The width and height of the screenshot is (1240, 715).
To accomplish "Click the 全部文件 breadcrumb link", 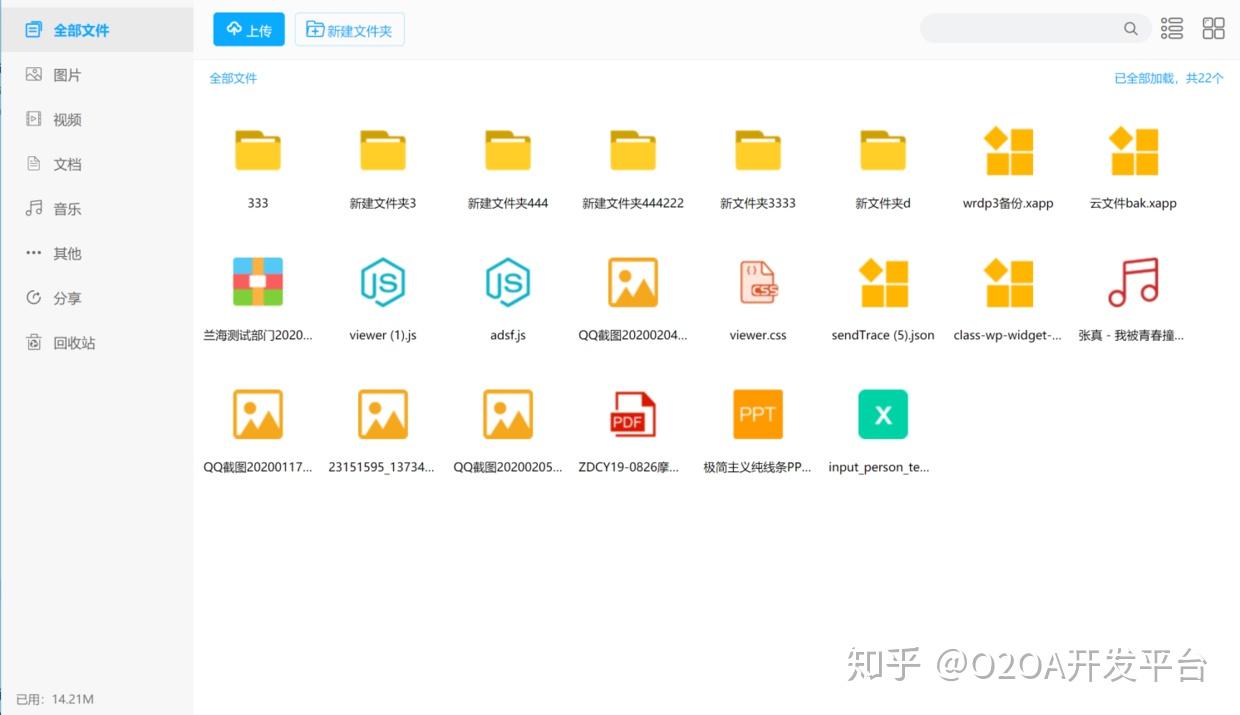I will pos(233,77).
